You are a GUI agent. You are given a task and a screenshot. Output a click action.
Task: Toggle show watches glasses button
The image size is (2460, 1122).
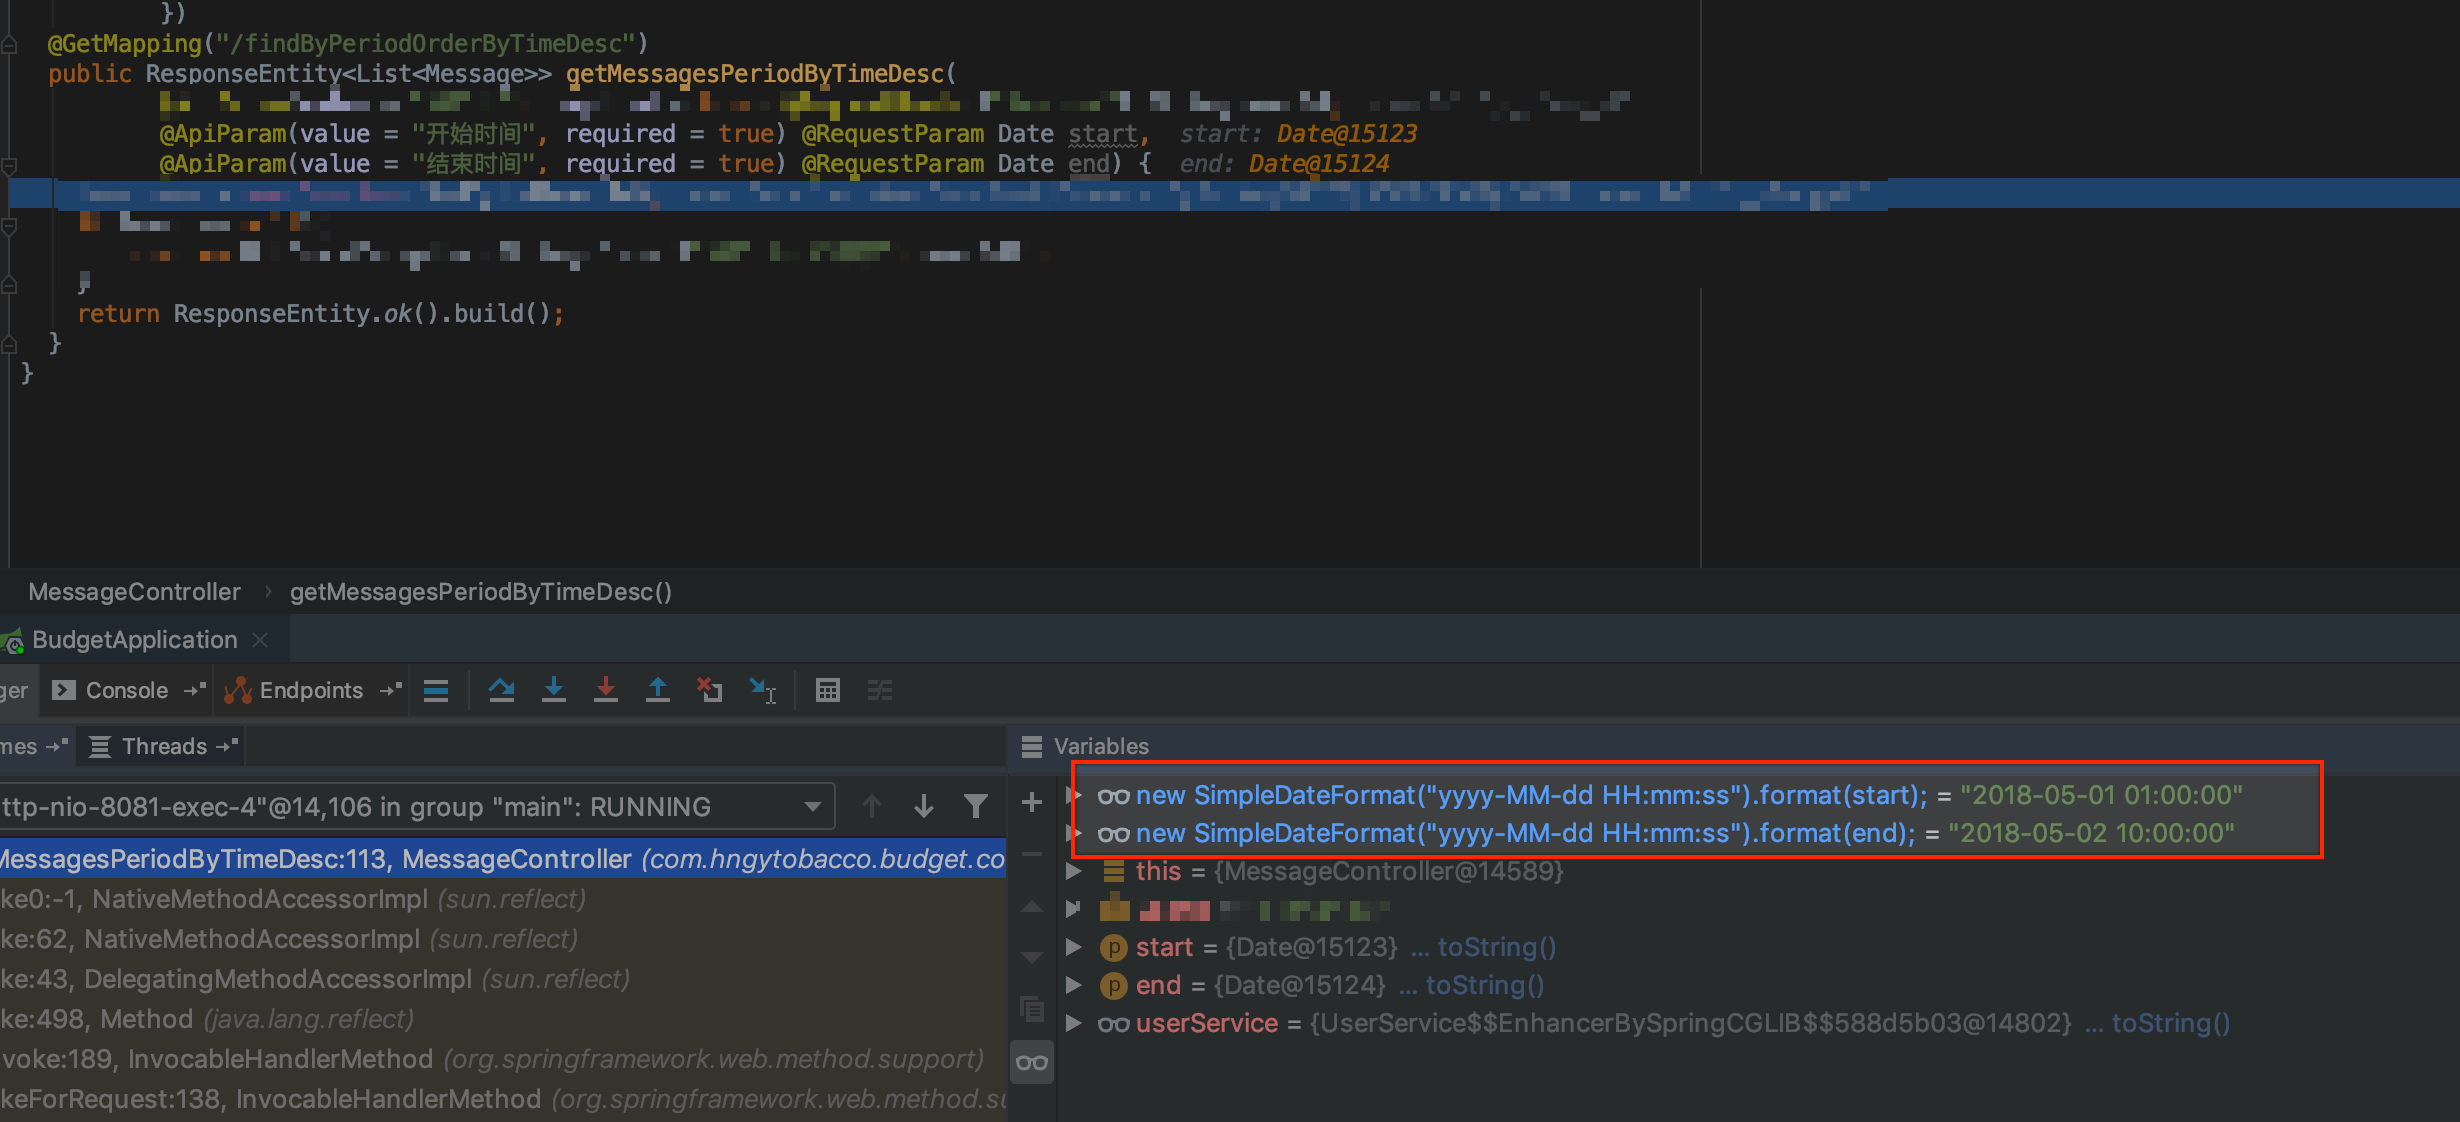tap(1032, 1062)
